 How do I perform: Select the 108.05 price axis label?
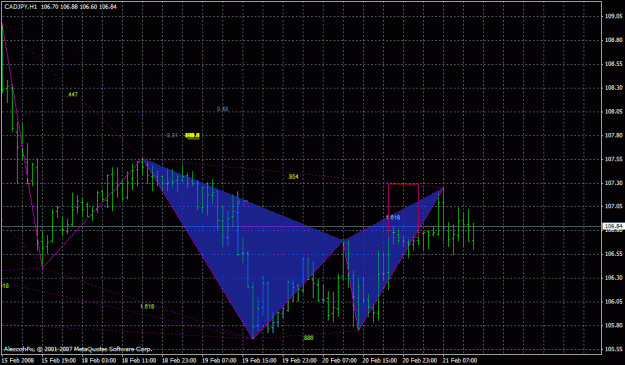click(x=613, y=112)
